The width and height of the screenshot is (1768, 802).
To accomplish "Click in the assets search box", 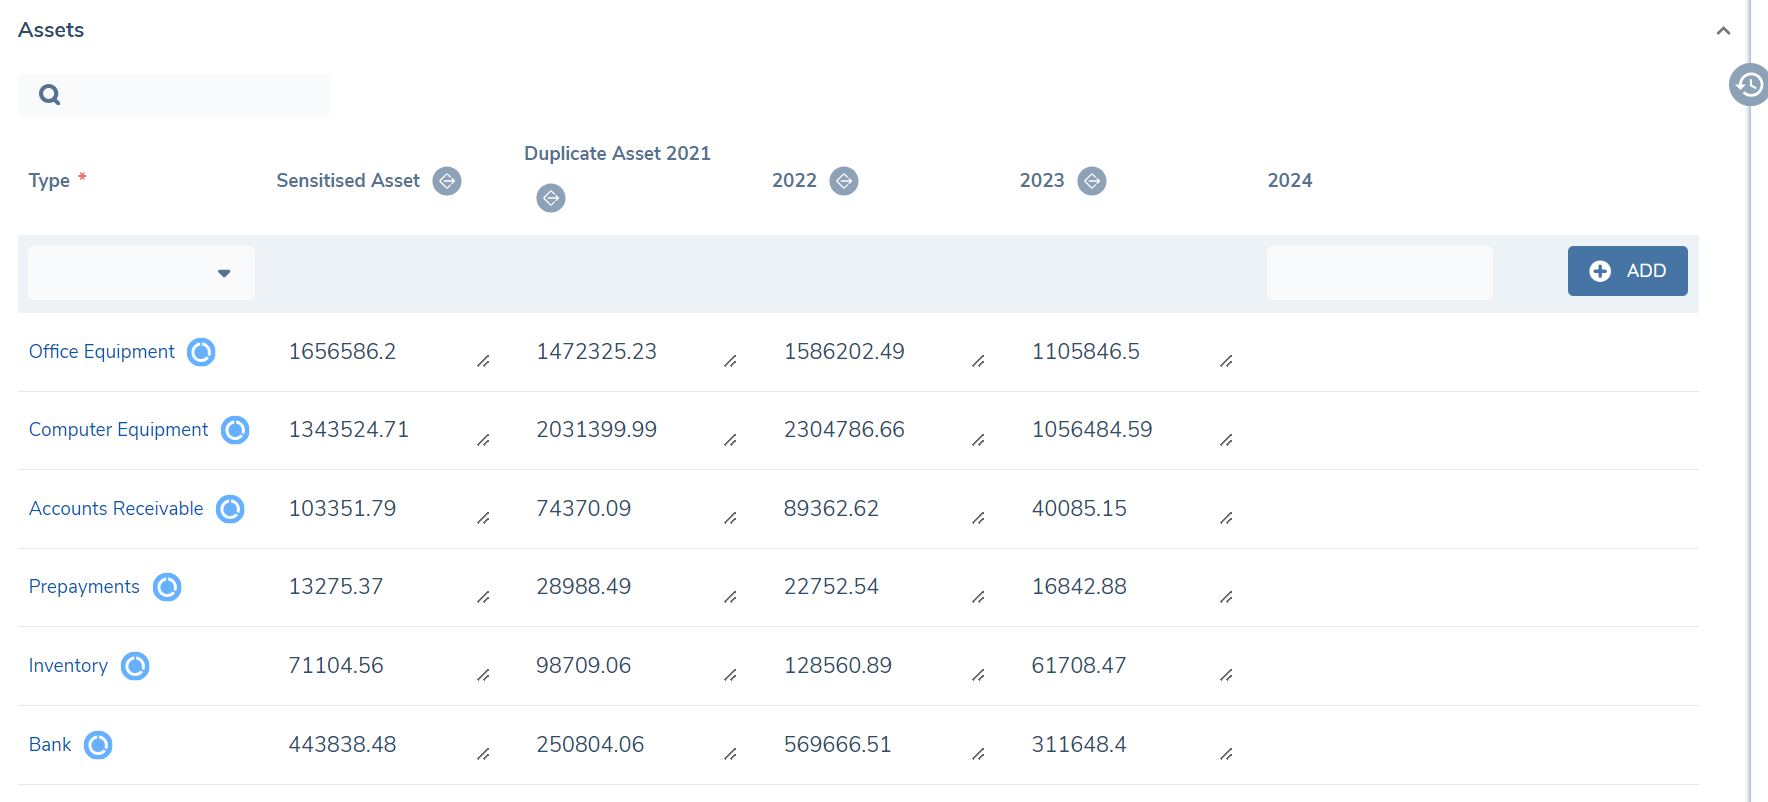I will point(190,95).
